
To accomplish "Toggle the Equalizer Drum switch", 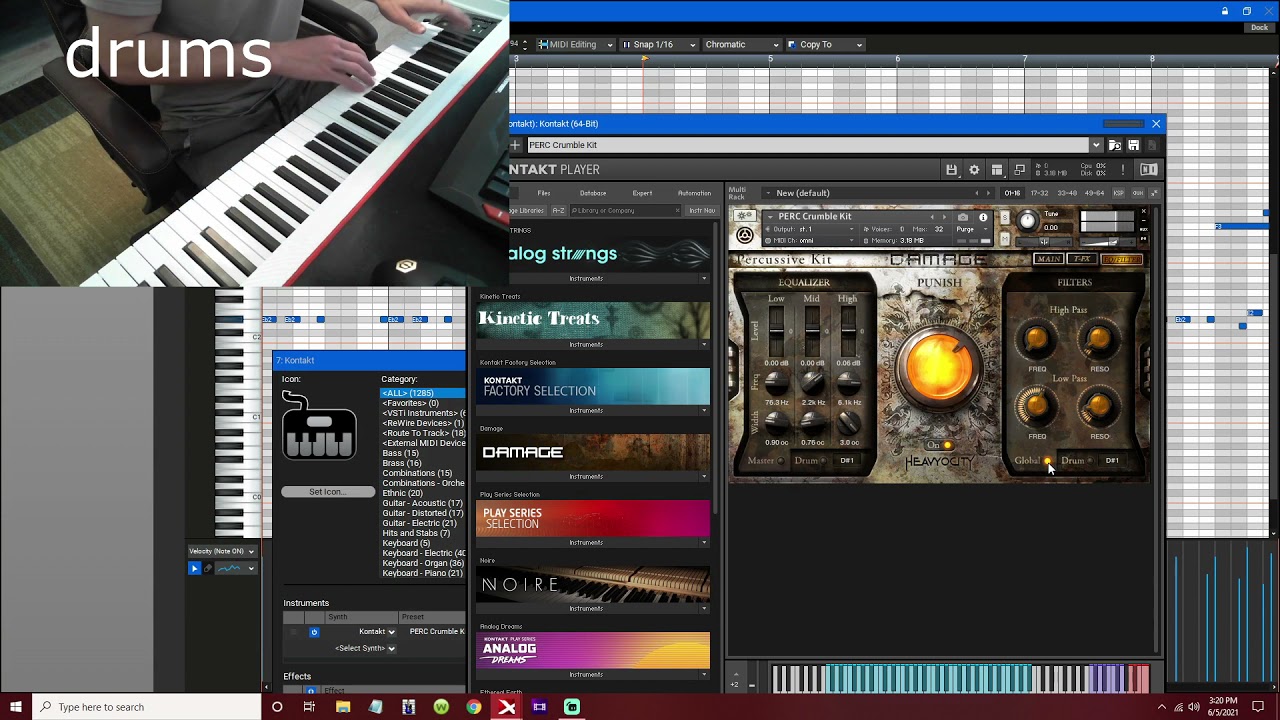I will pyautogui.click(x=825, y=461).
